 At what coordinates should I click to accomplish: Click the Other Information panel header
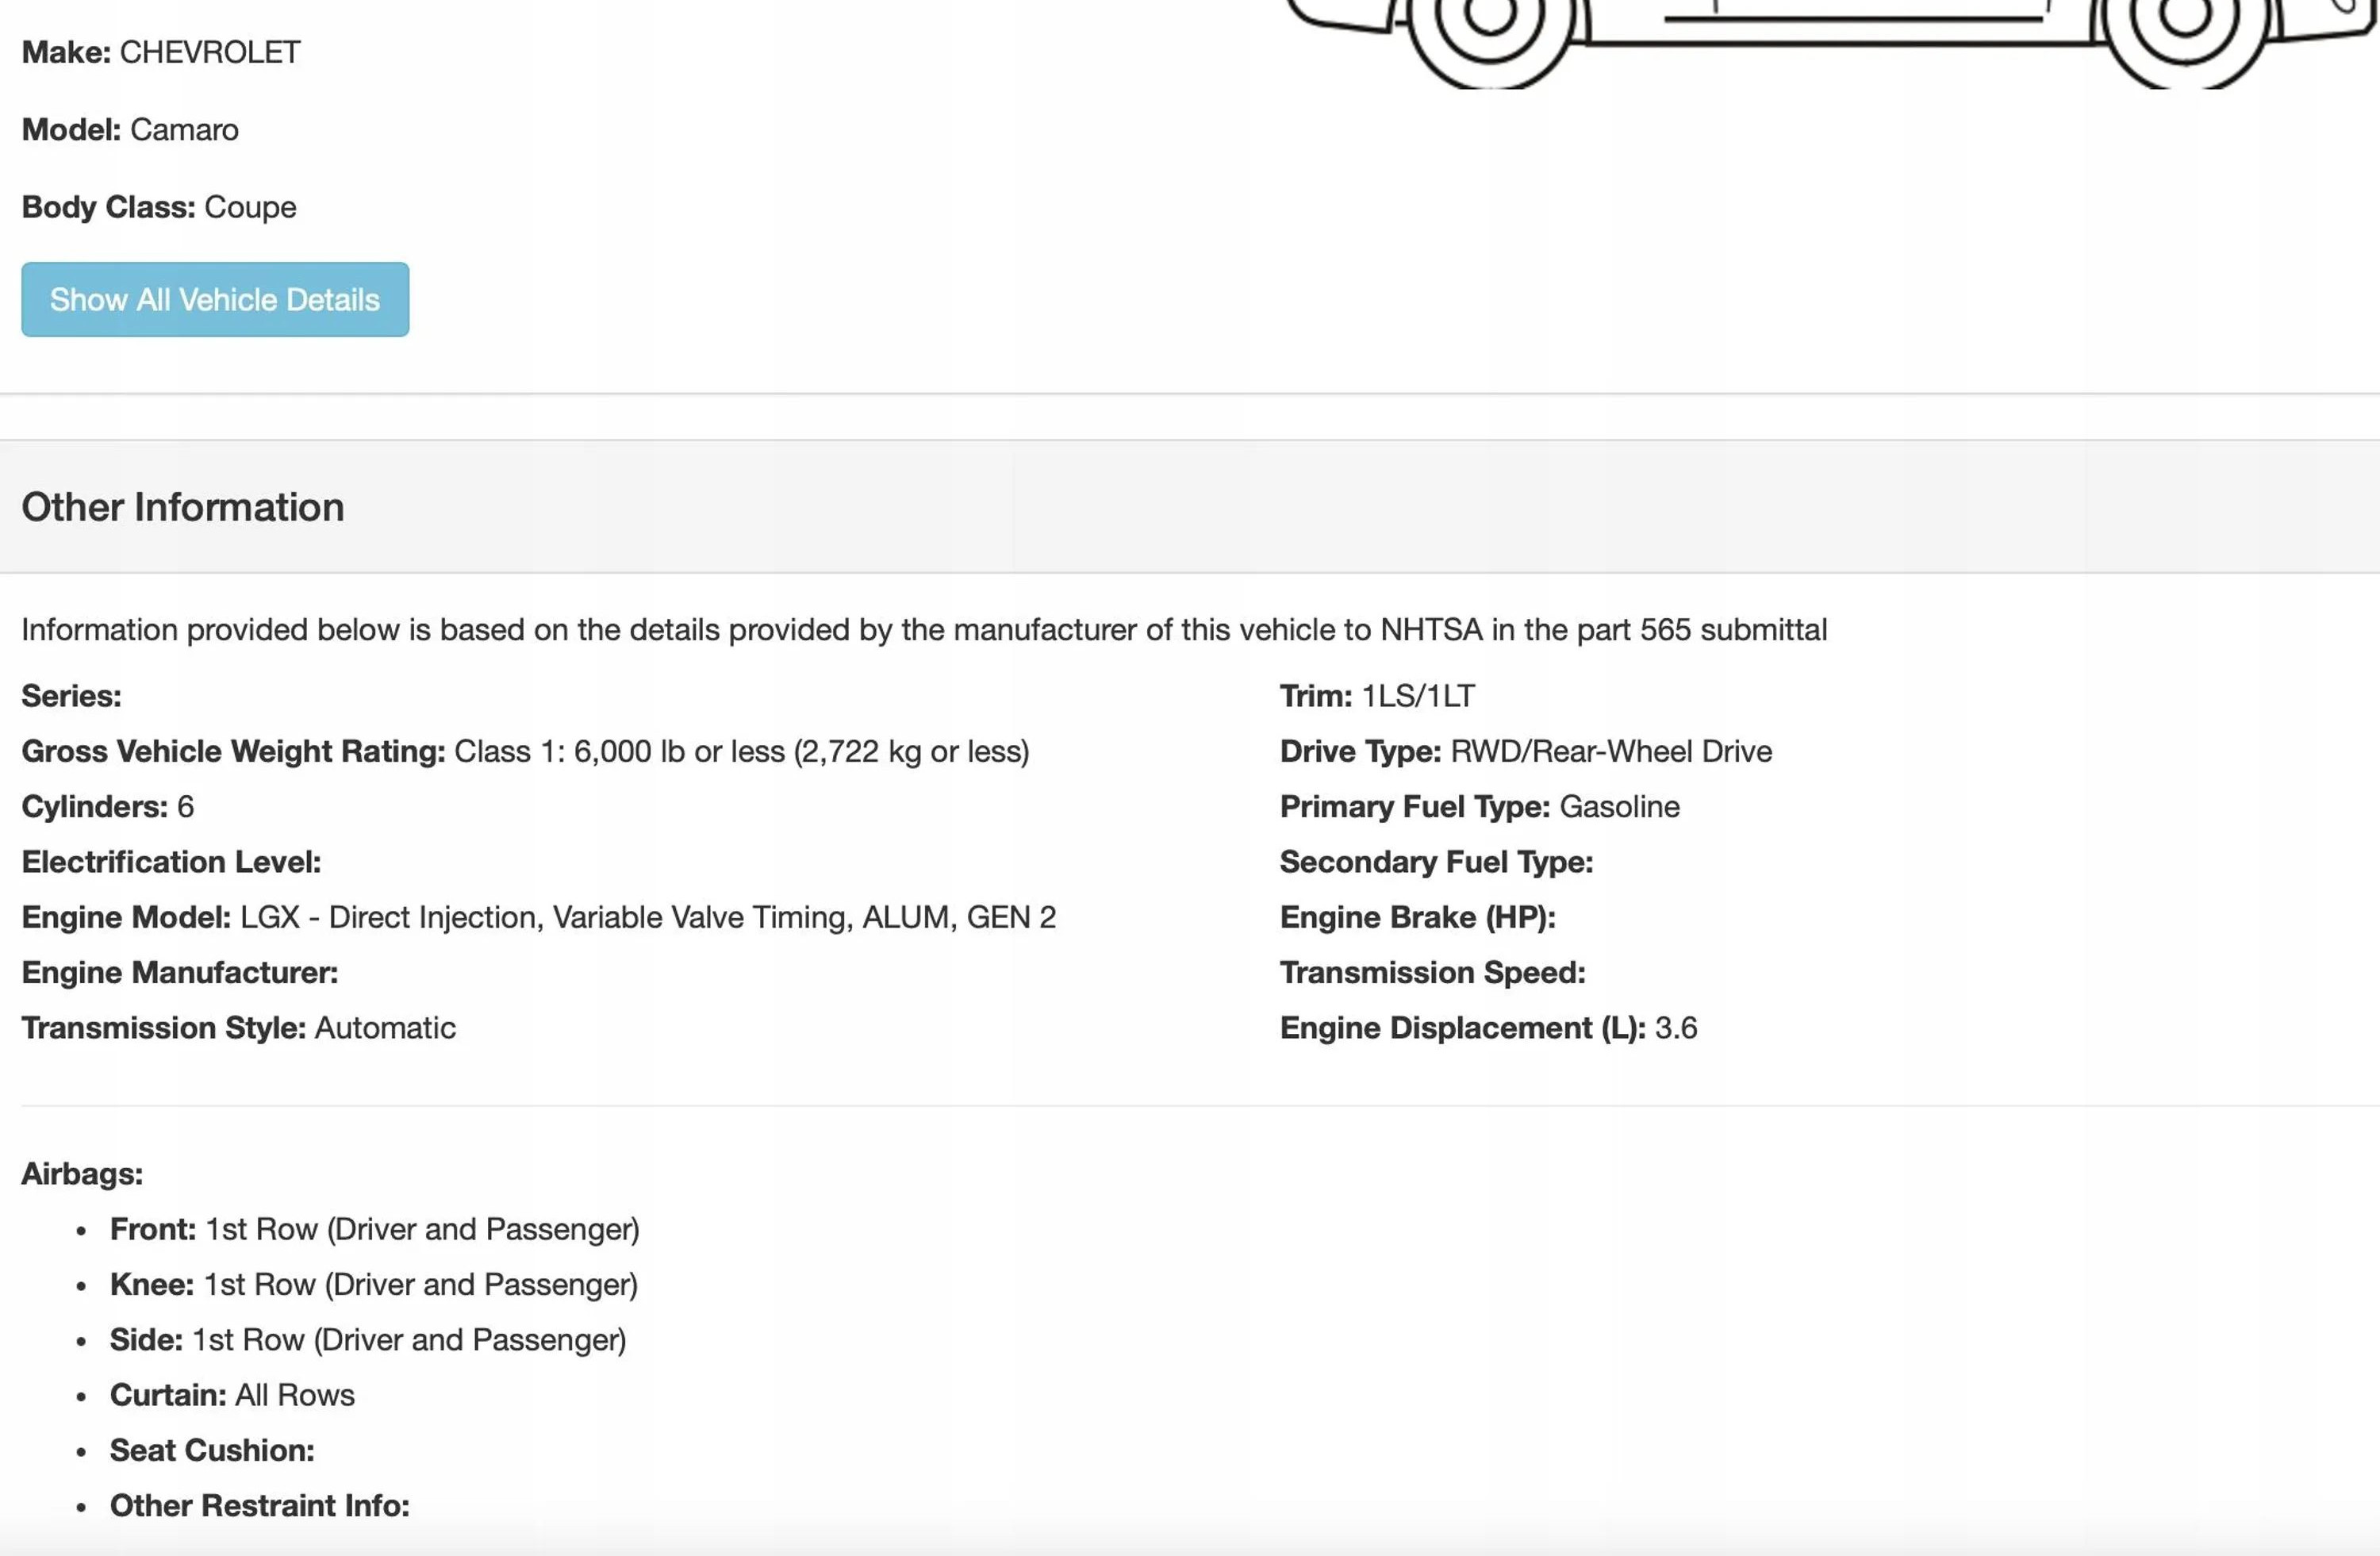point(183,507)
